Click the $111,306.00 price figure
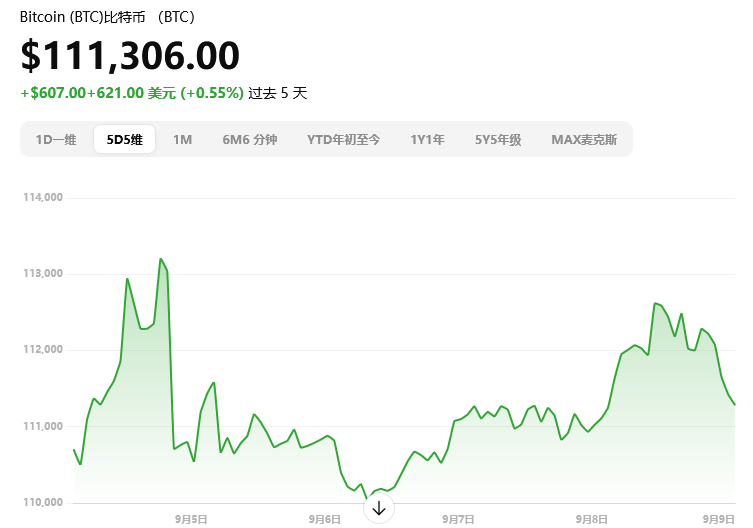The image size is (753, 528). pyautogui.click(x=130, y=56)
